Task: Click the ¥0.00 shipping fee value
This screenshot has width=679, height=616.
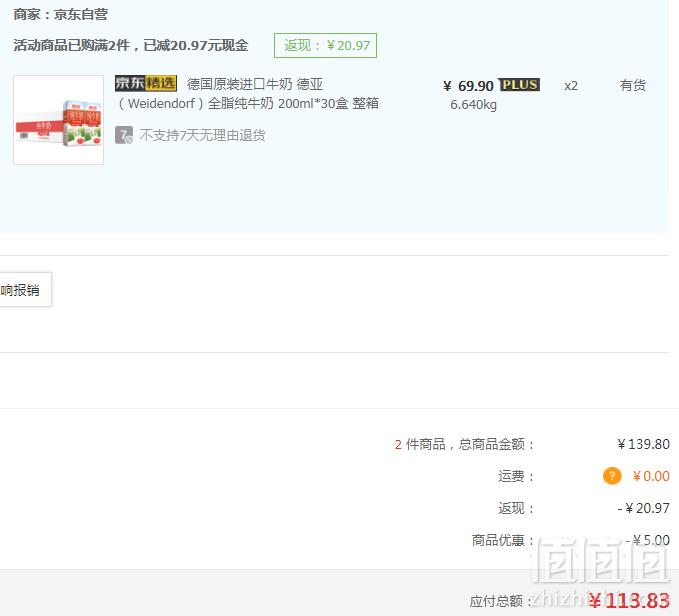Action: coord(651,476)
